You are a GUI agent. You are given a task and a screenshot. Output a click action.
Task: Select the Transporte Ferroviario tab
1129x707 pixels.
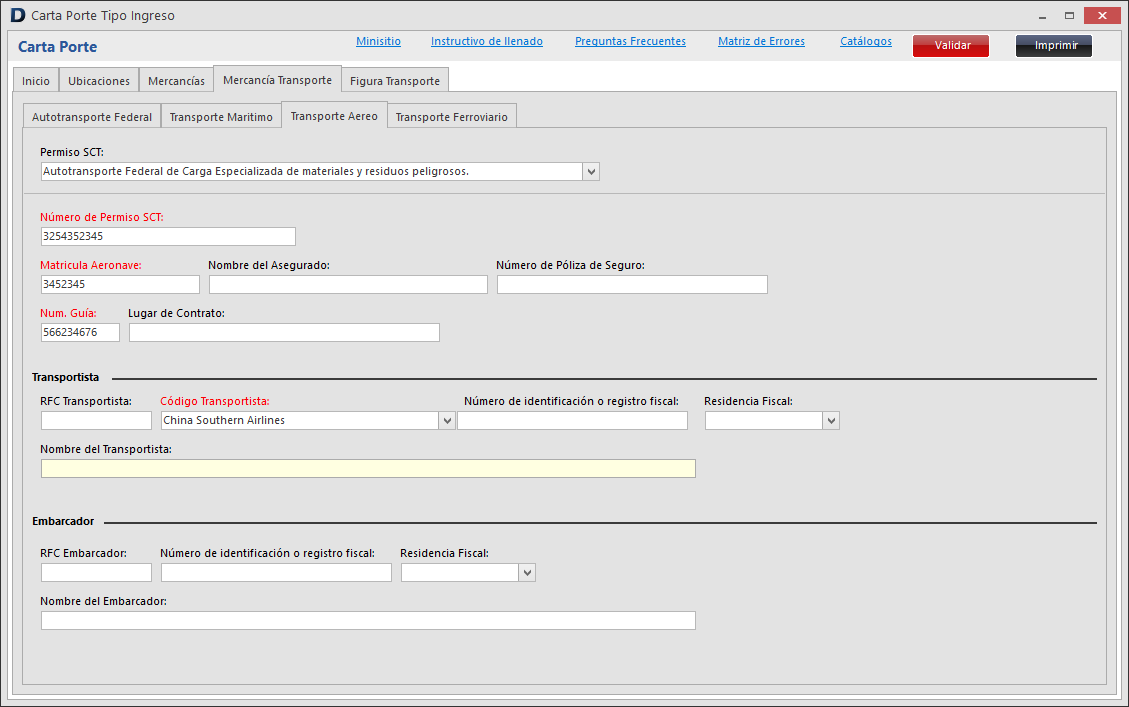tap(451, 117)
